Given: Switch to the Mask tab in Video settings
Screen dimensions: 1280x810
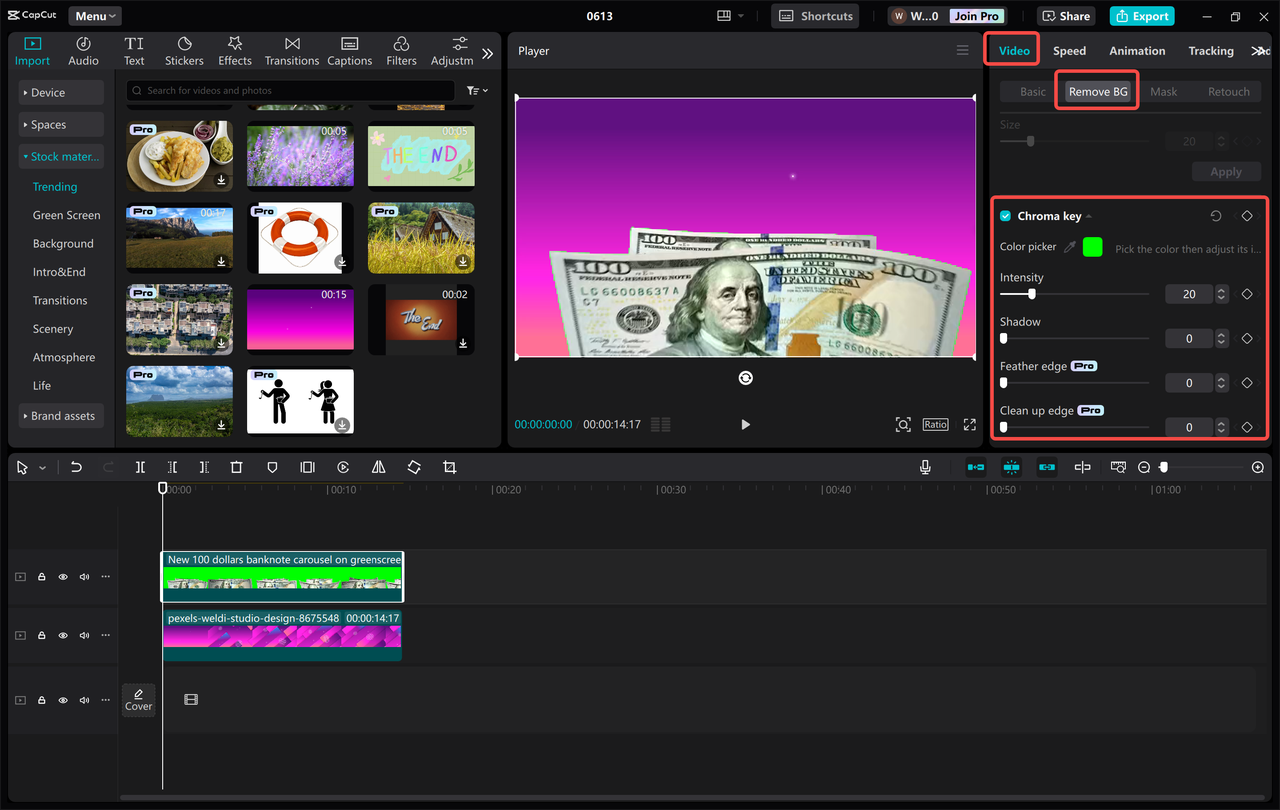Looking at the screenshot, I should tap(1163, 91).
